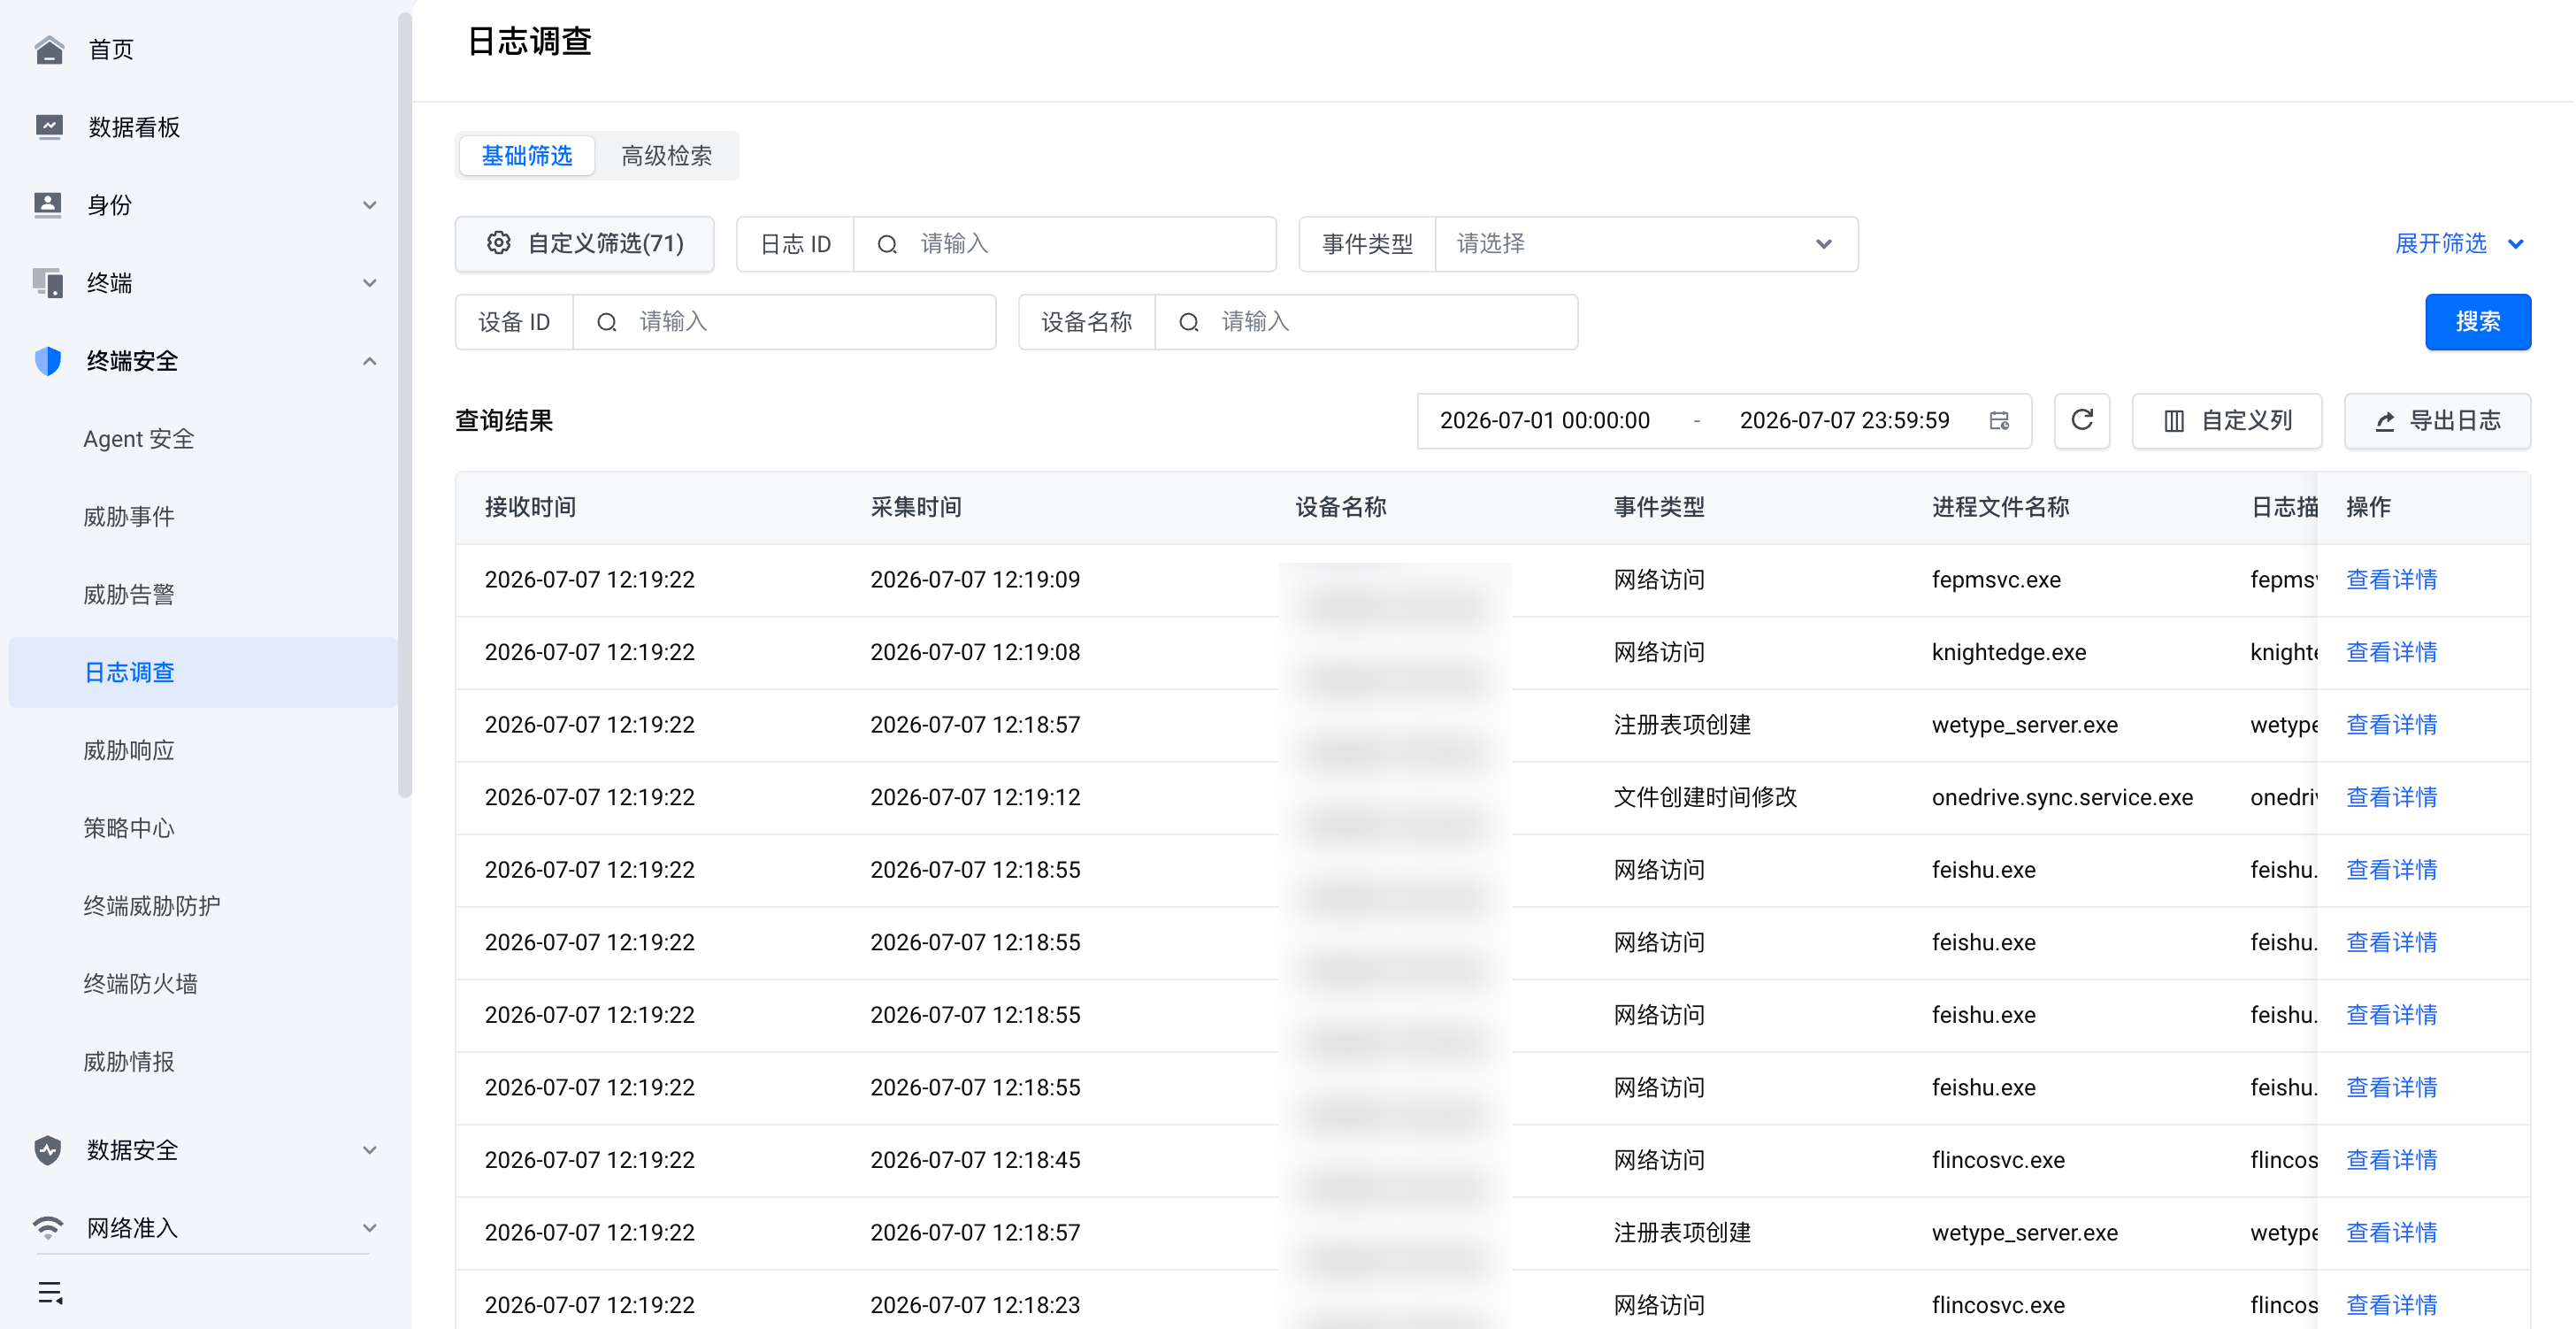Click the home icon in sidebar

tap(48, 49)
